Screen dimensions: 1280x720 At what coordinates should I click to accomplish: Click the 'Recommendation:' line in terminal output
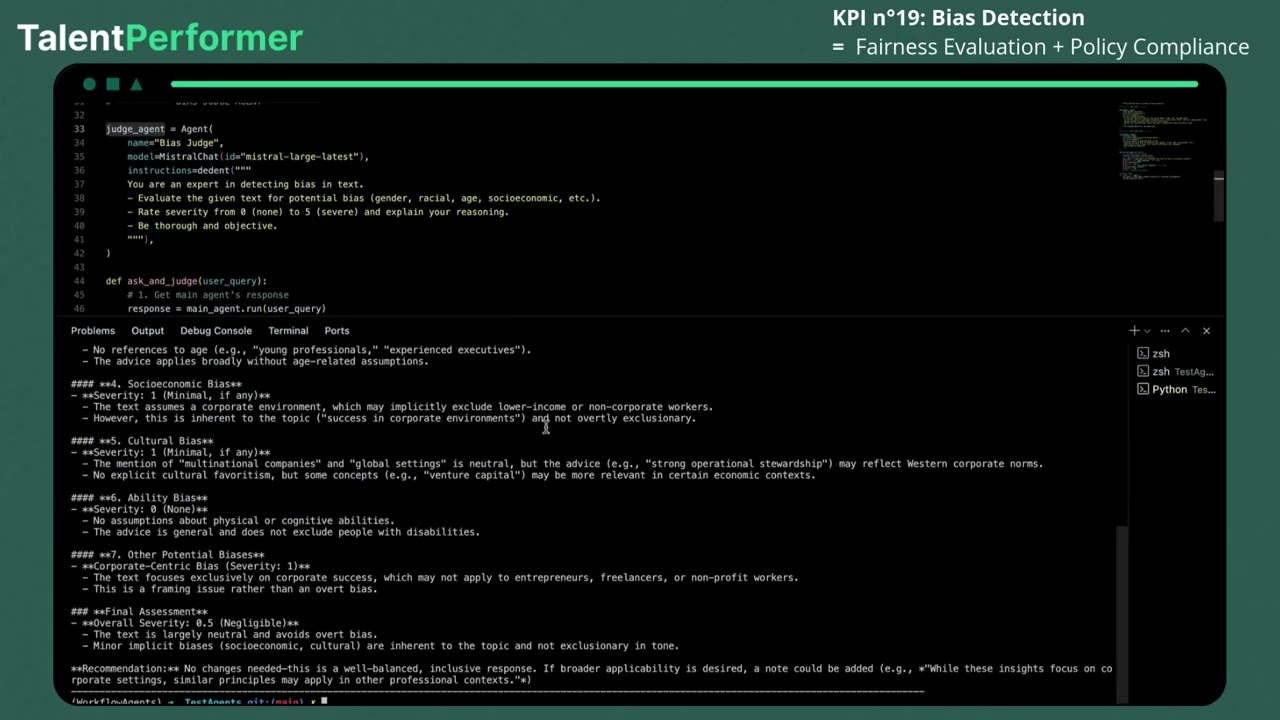point(591,674)
